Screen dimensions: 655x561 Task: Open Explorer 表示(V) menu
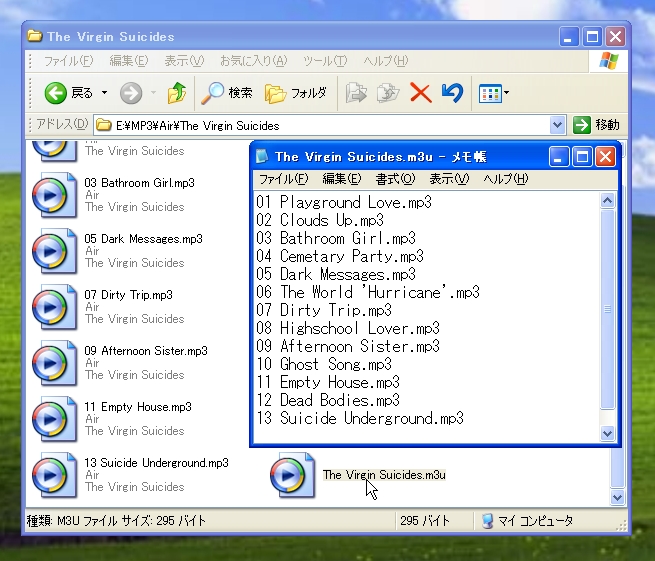(184, 61)
